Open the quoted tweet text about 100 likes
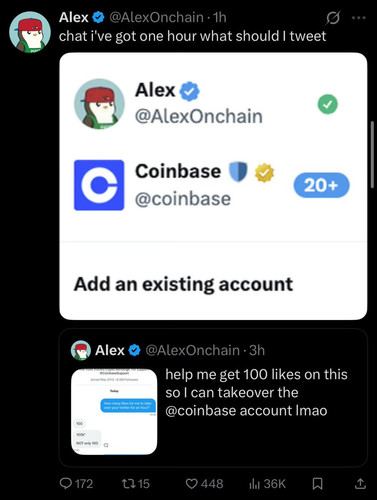The image size is (377, 500). coord(256,392)
